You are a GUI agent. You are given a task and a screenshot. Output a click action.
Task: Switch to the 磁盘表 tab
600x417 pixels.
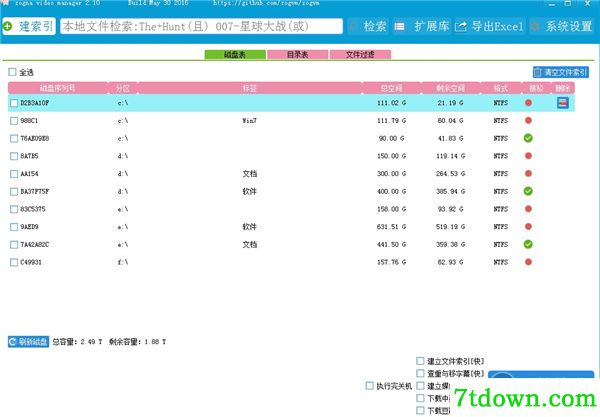[235, 55]
